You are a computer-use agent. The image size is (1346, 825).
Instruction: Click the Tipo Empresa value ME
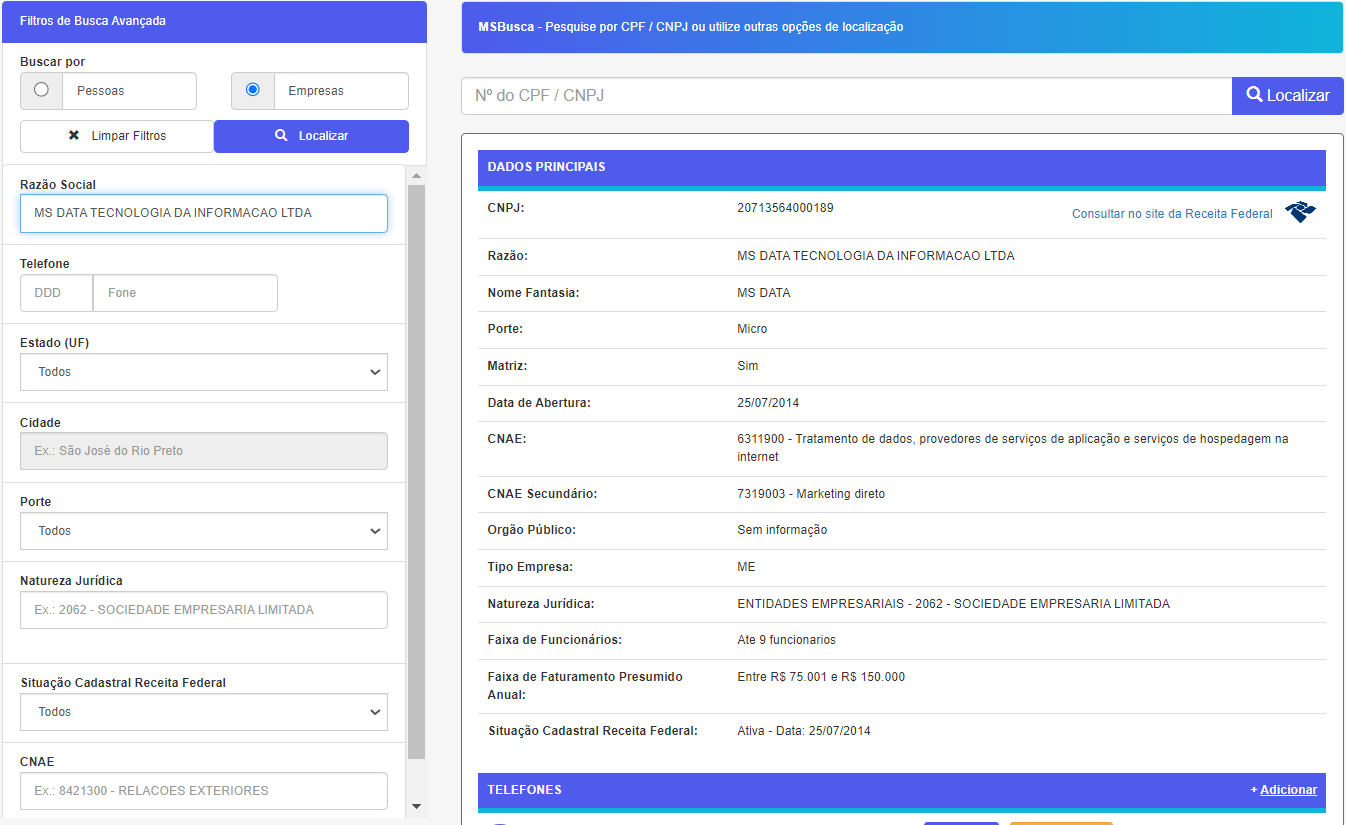746,567
